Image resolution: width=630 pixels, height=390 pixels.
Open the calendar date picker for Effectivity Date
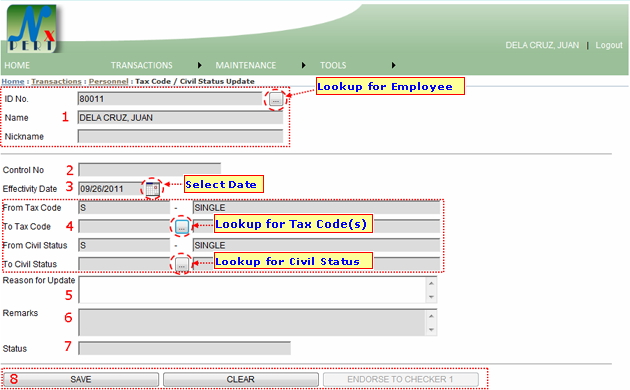(153, 189)
